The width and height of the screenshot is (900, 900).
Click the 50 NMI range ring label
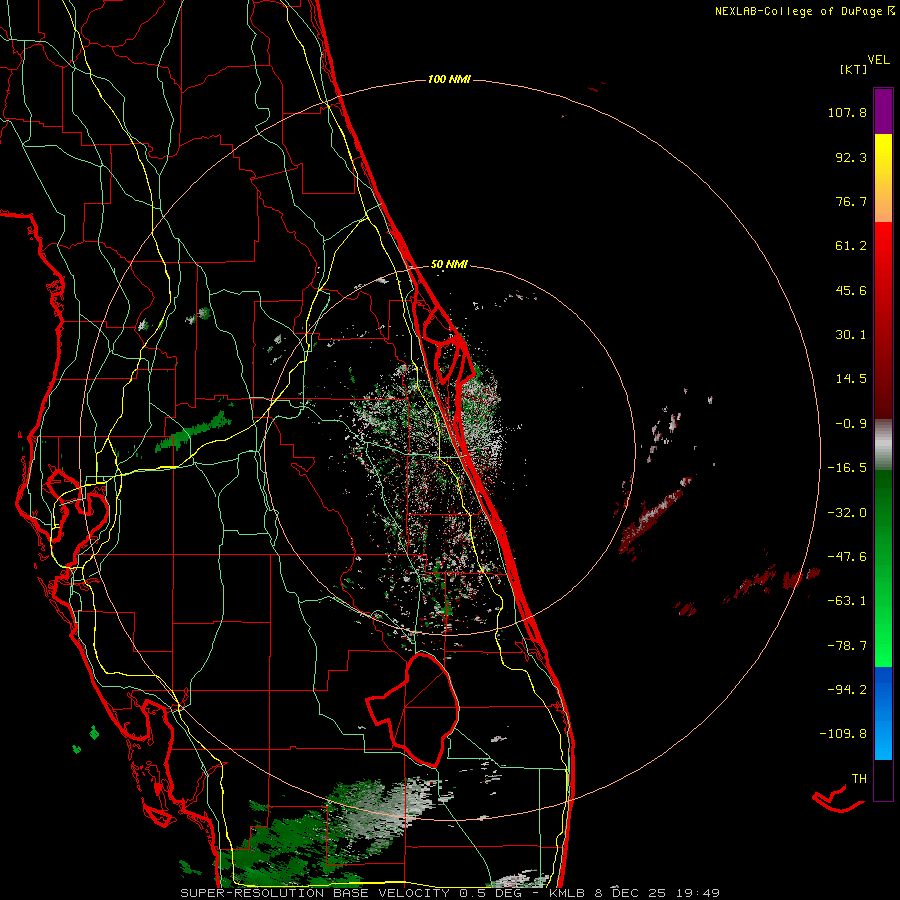[x=449, y=265]
